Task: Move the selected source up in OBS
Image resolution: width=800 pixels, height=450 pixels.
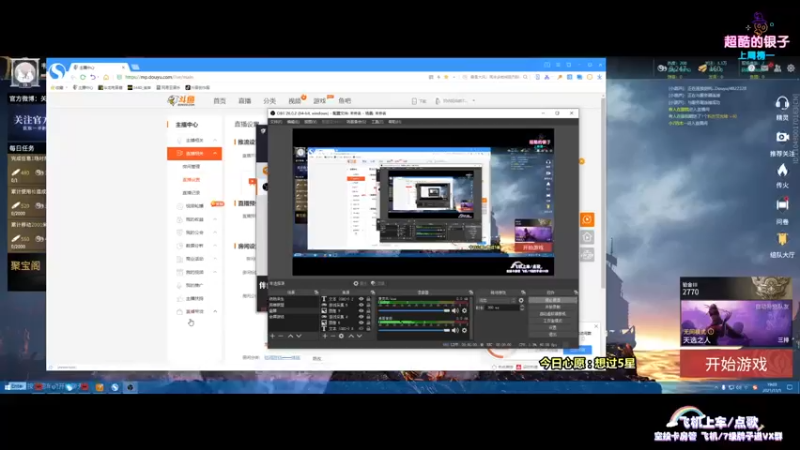Action: click(x=351, y=336)
